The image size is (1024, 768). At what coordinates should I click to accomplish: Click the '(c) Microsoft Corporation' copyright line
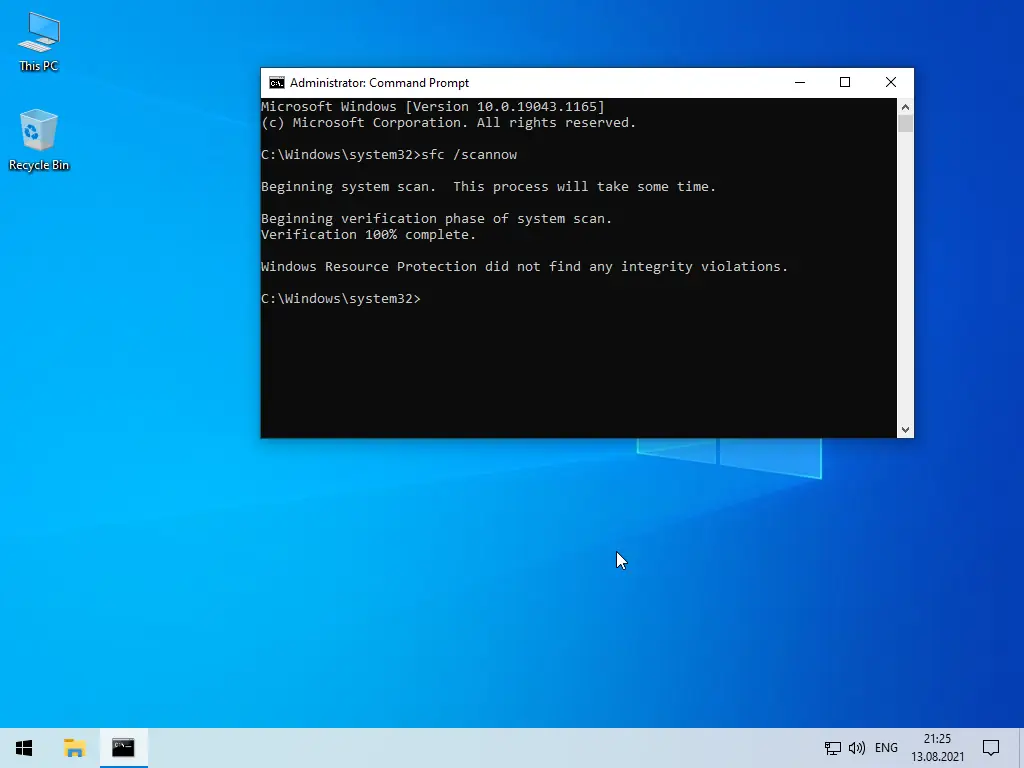click(x=448, y=123)
